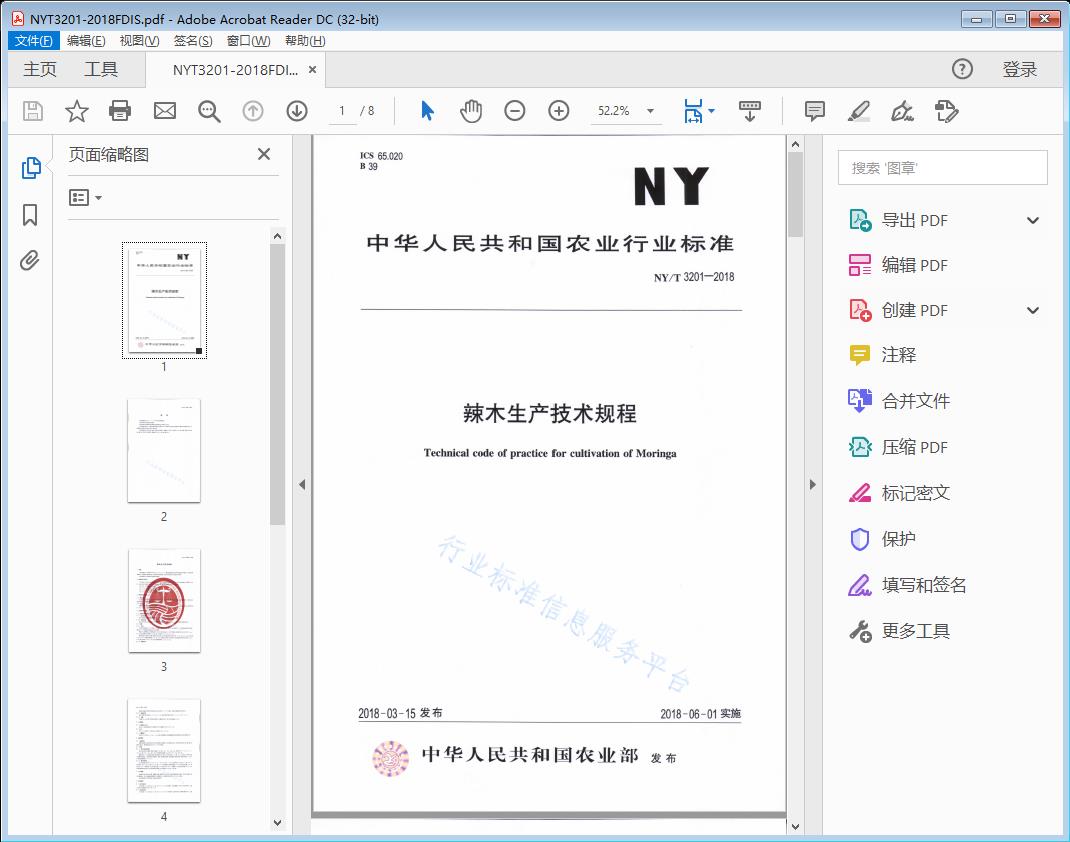Click the Zoom out minus icon
This screenshot has width=1070, height=842.
point(515,111)
